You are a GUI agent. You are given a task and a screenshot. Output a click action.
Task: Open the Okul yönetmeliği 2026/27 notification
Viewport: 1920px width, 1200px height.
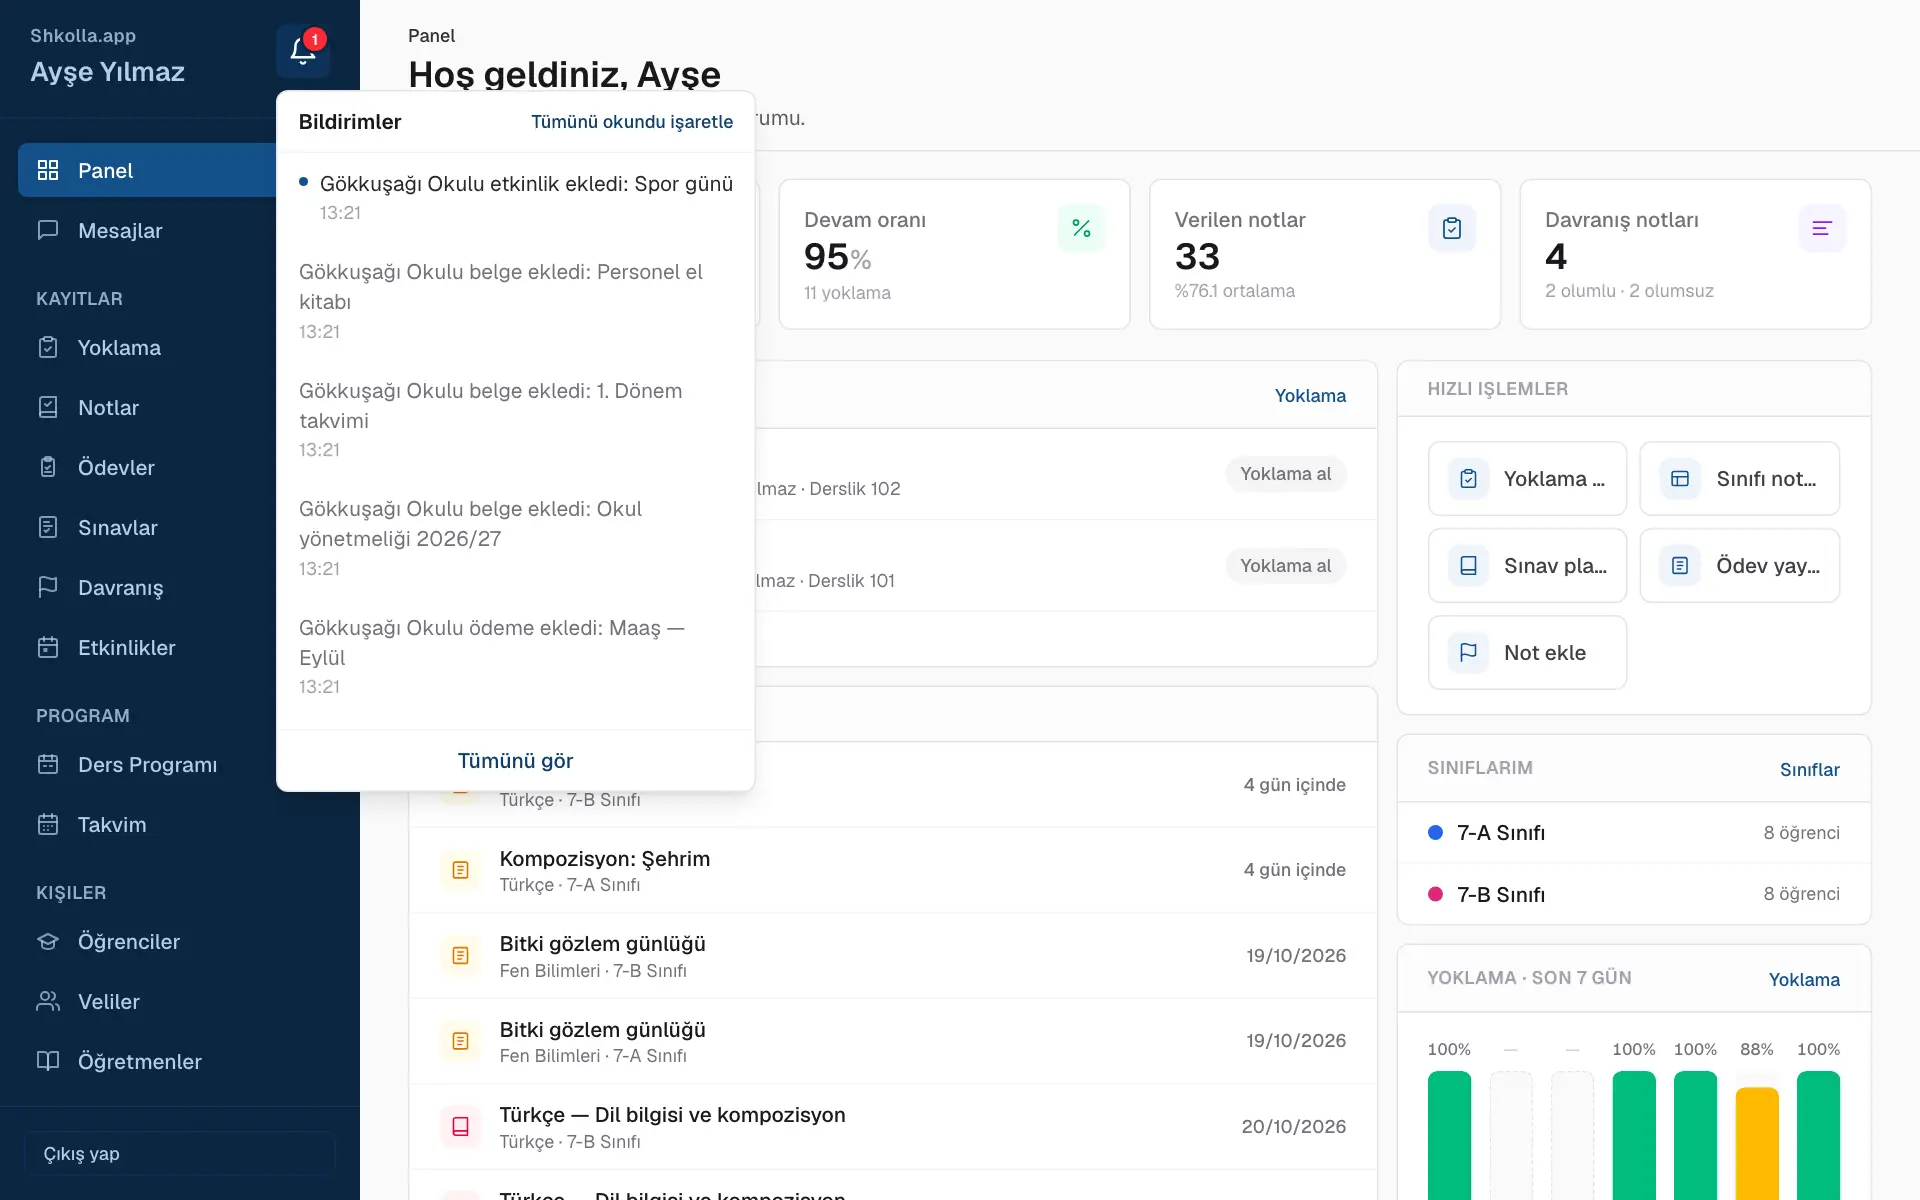point(515,538)
